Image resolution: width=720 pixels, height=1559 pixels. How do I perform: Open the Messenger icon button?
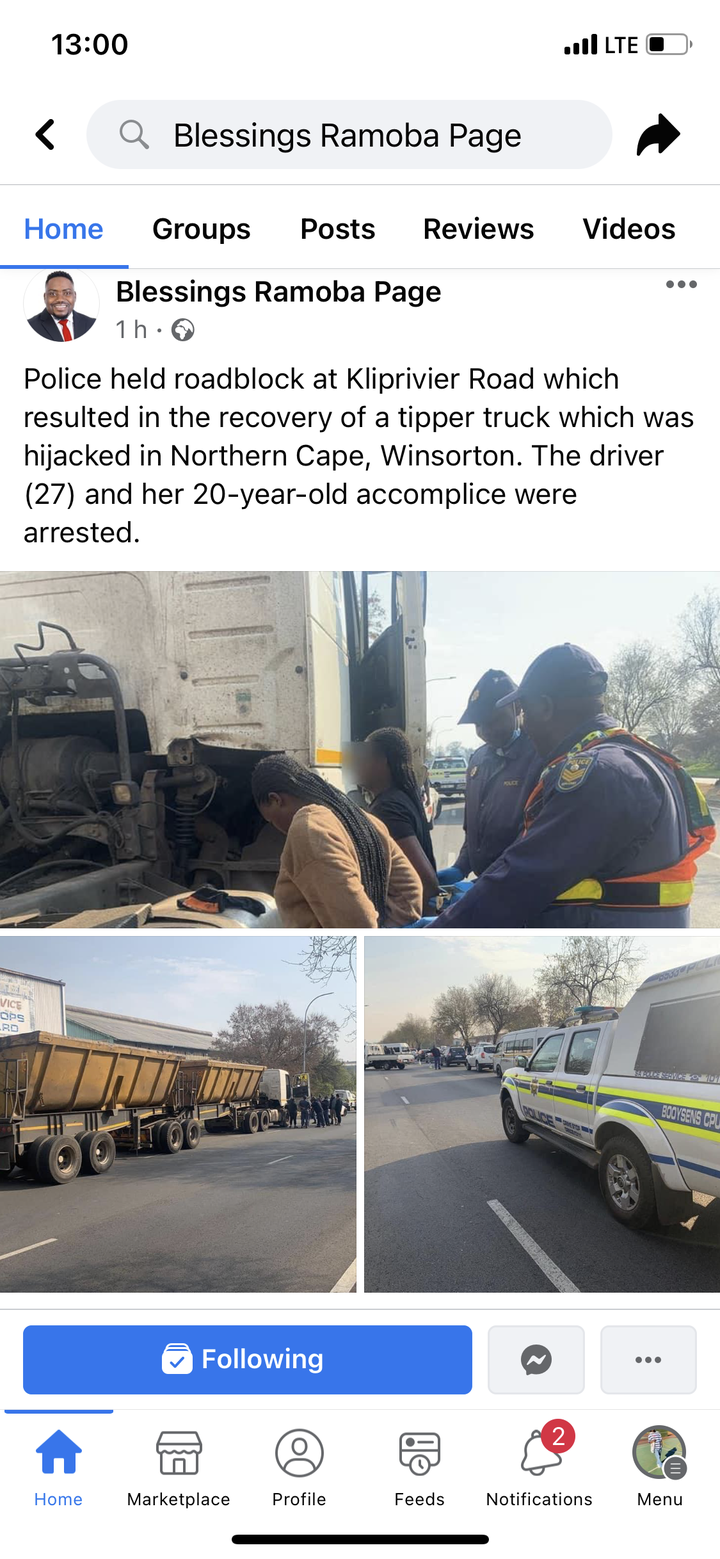pyautogui.click(x=536, y=1359)
